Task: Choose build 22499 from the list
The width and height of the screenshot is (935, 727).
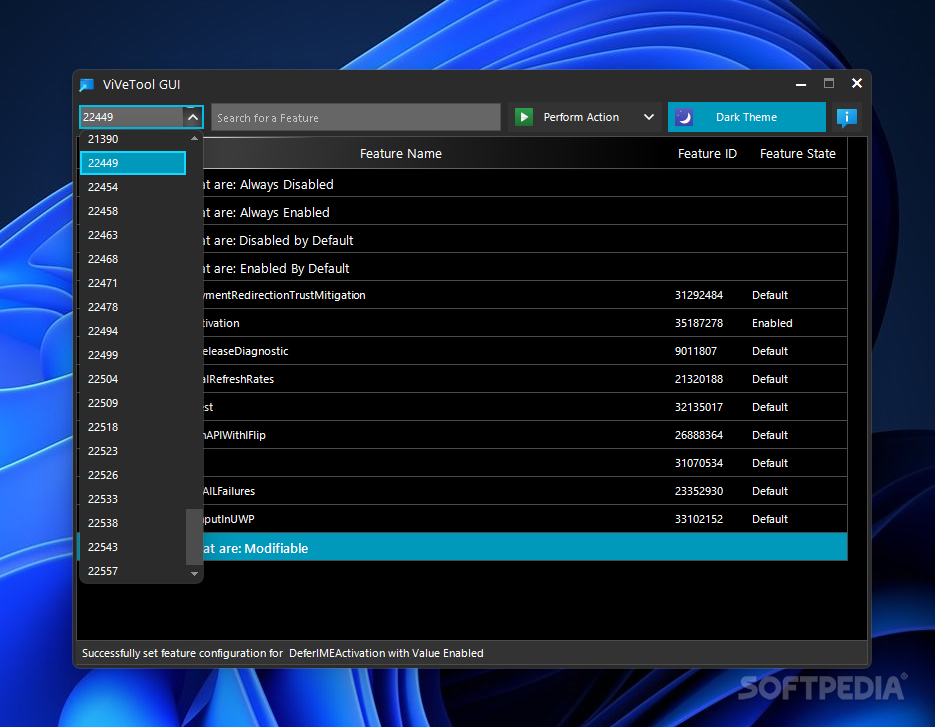Action: (133, 355)
